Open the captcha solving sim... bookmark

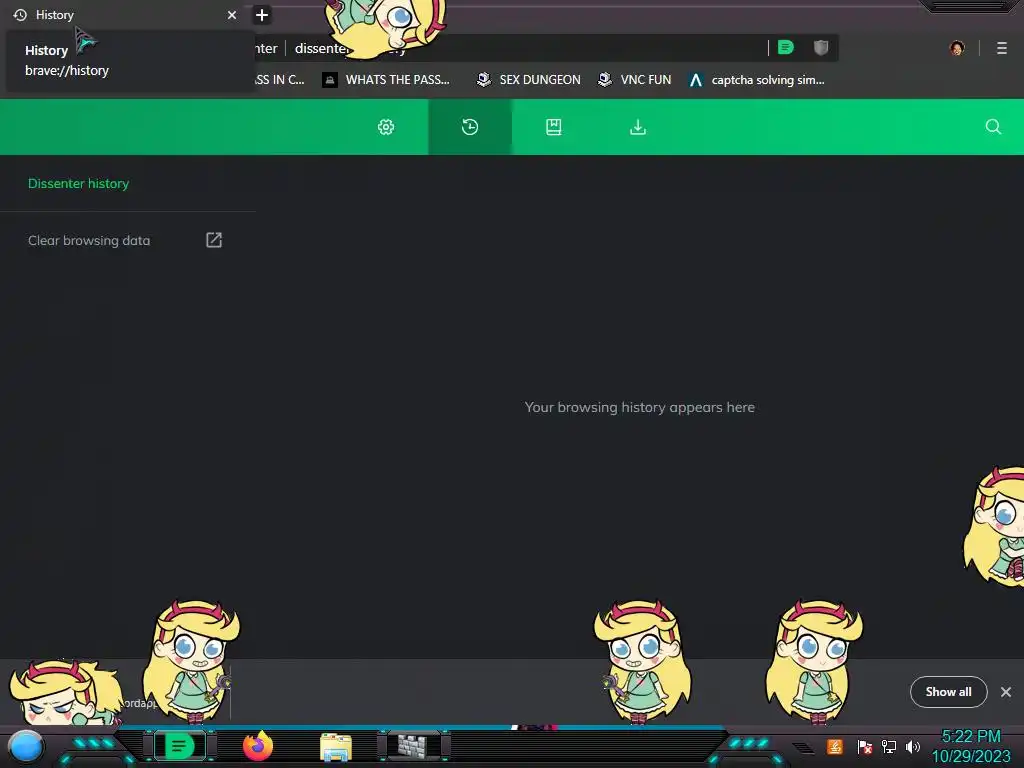[757, 80]
